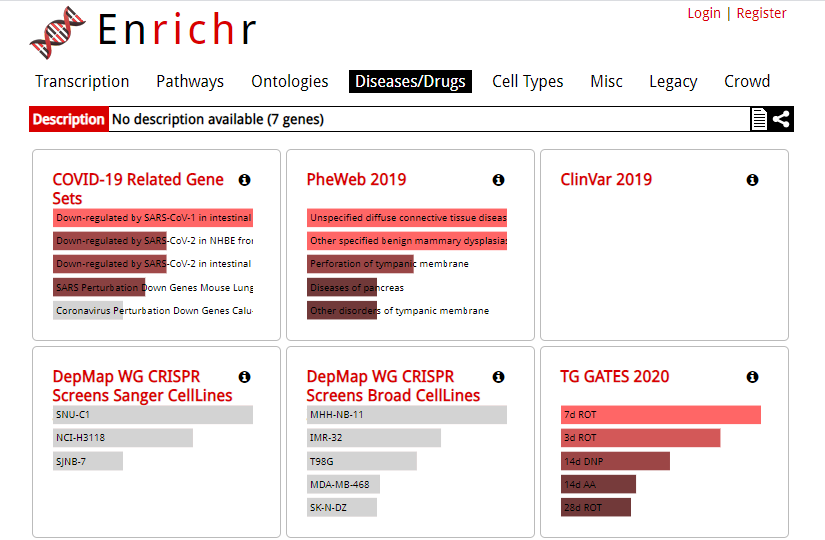Click the SJNB-7 cell line bar

[x=88, y=461]
